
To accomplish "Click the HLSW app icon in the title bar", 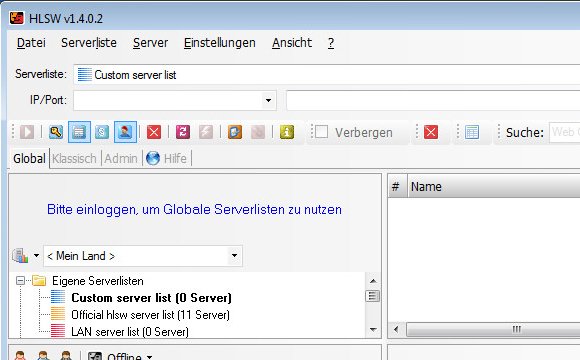I will [x=17, y=17].
